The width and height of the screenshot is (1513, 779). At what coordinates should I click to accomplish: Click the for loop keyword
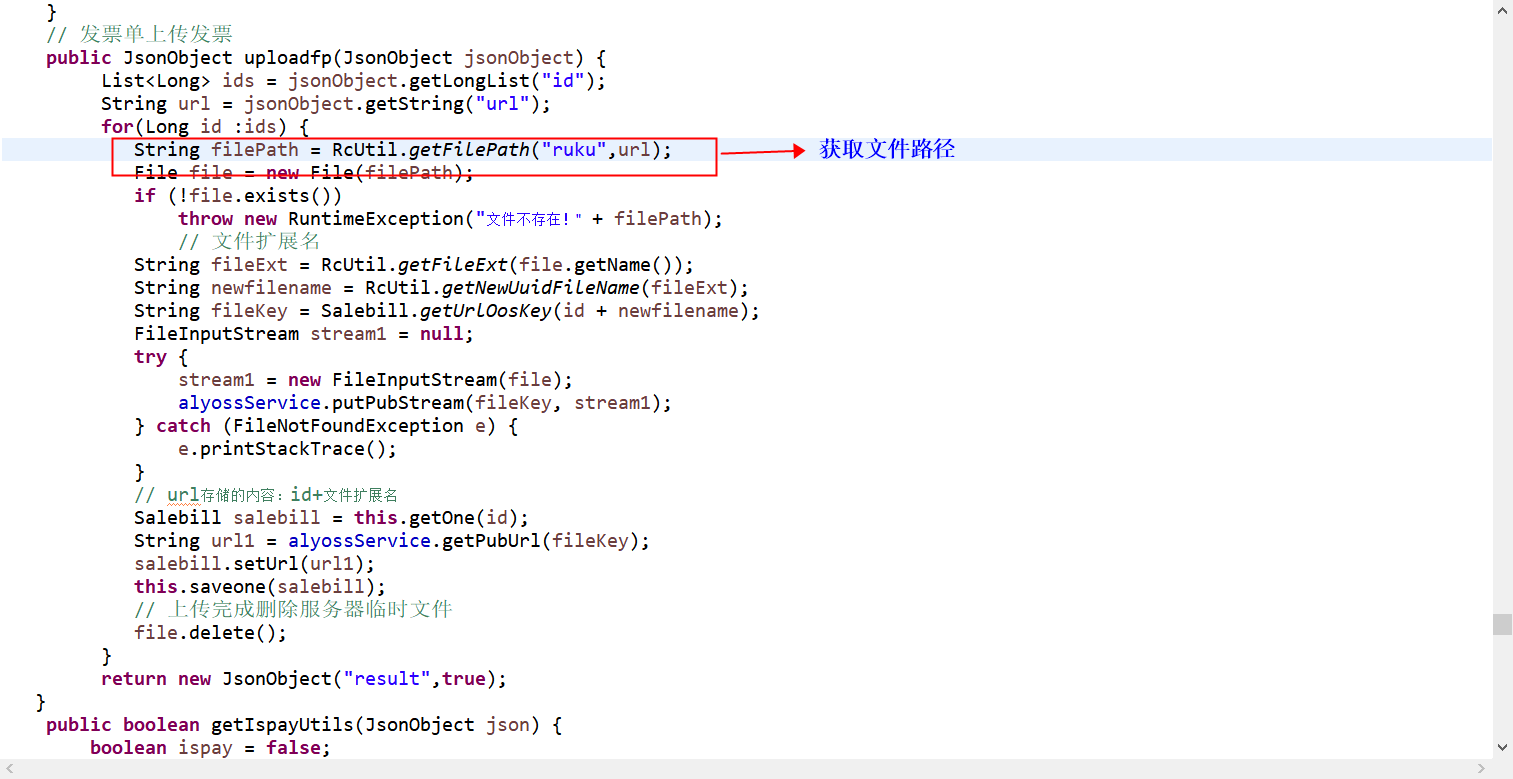pyautogui.click(x=117, y=127)
